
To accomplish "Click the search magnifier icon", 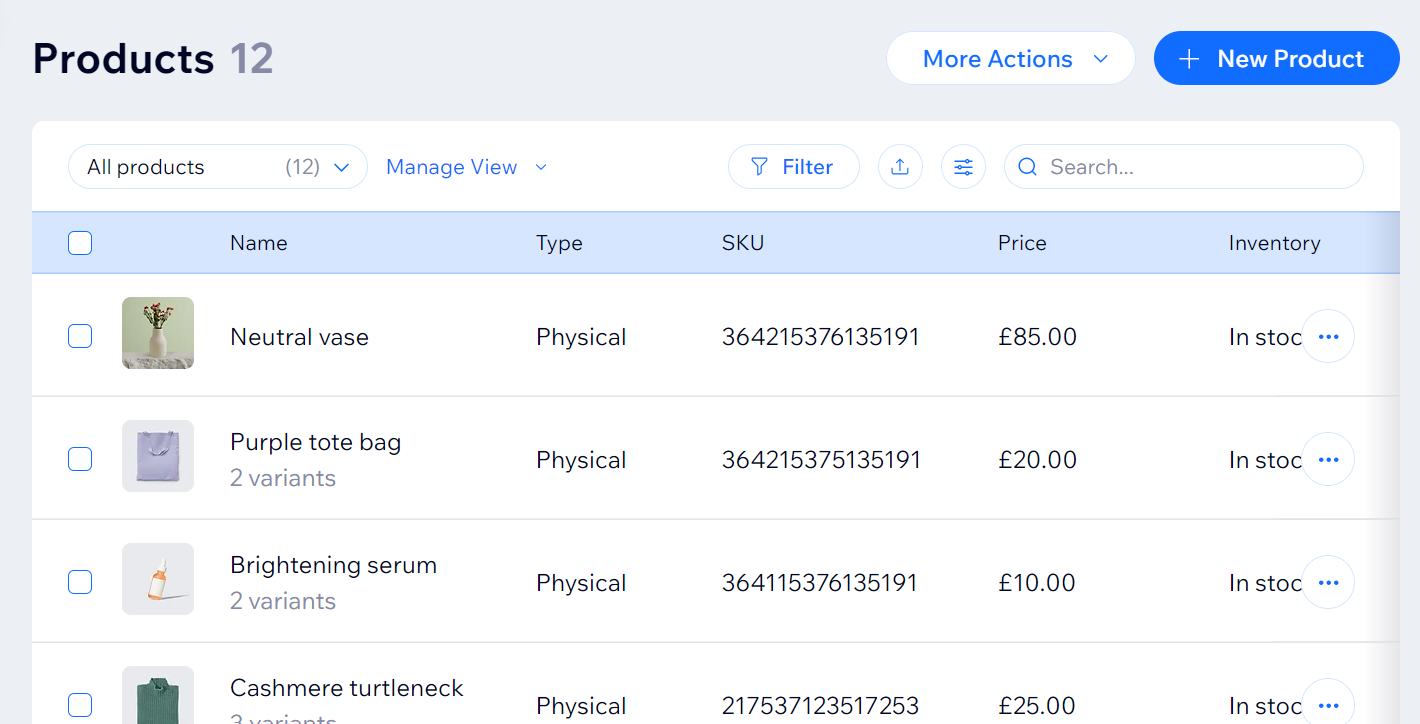I will pyautogui.click(x=1027, y=166).
